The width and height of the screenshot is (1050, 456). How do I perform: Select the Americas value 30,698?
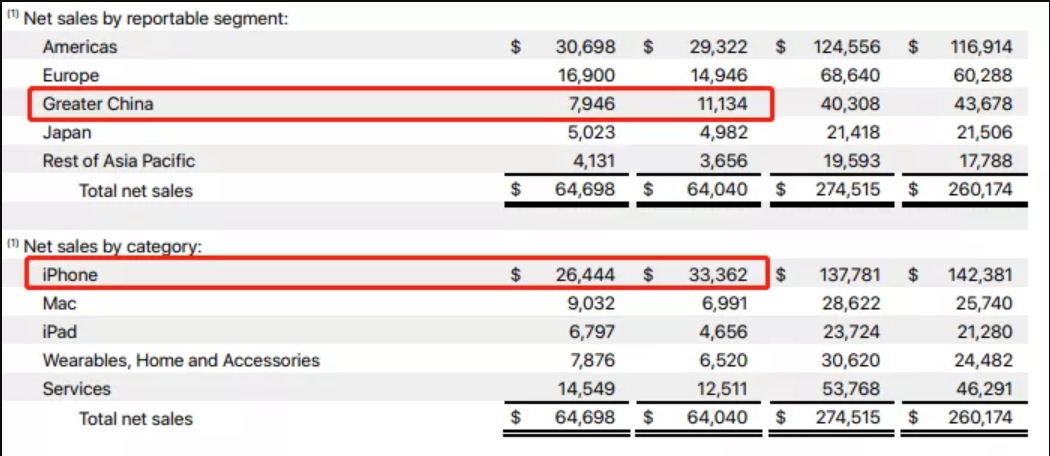(x=585, y=47)
